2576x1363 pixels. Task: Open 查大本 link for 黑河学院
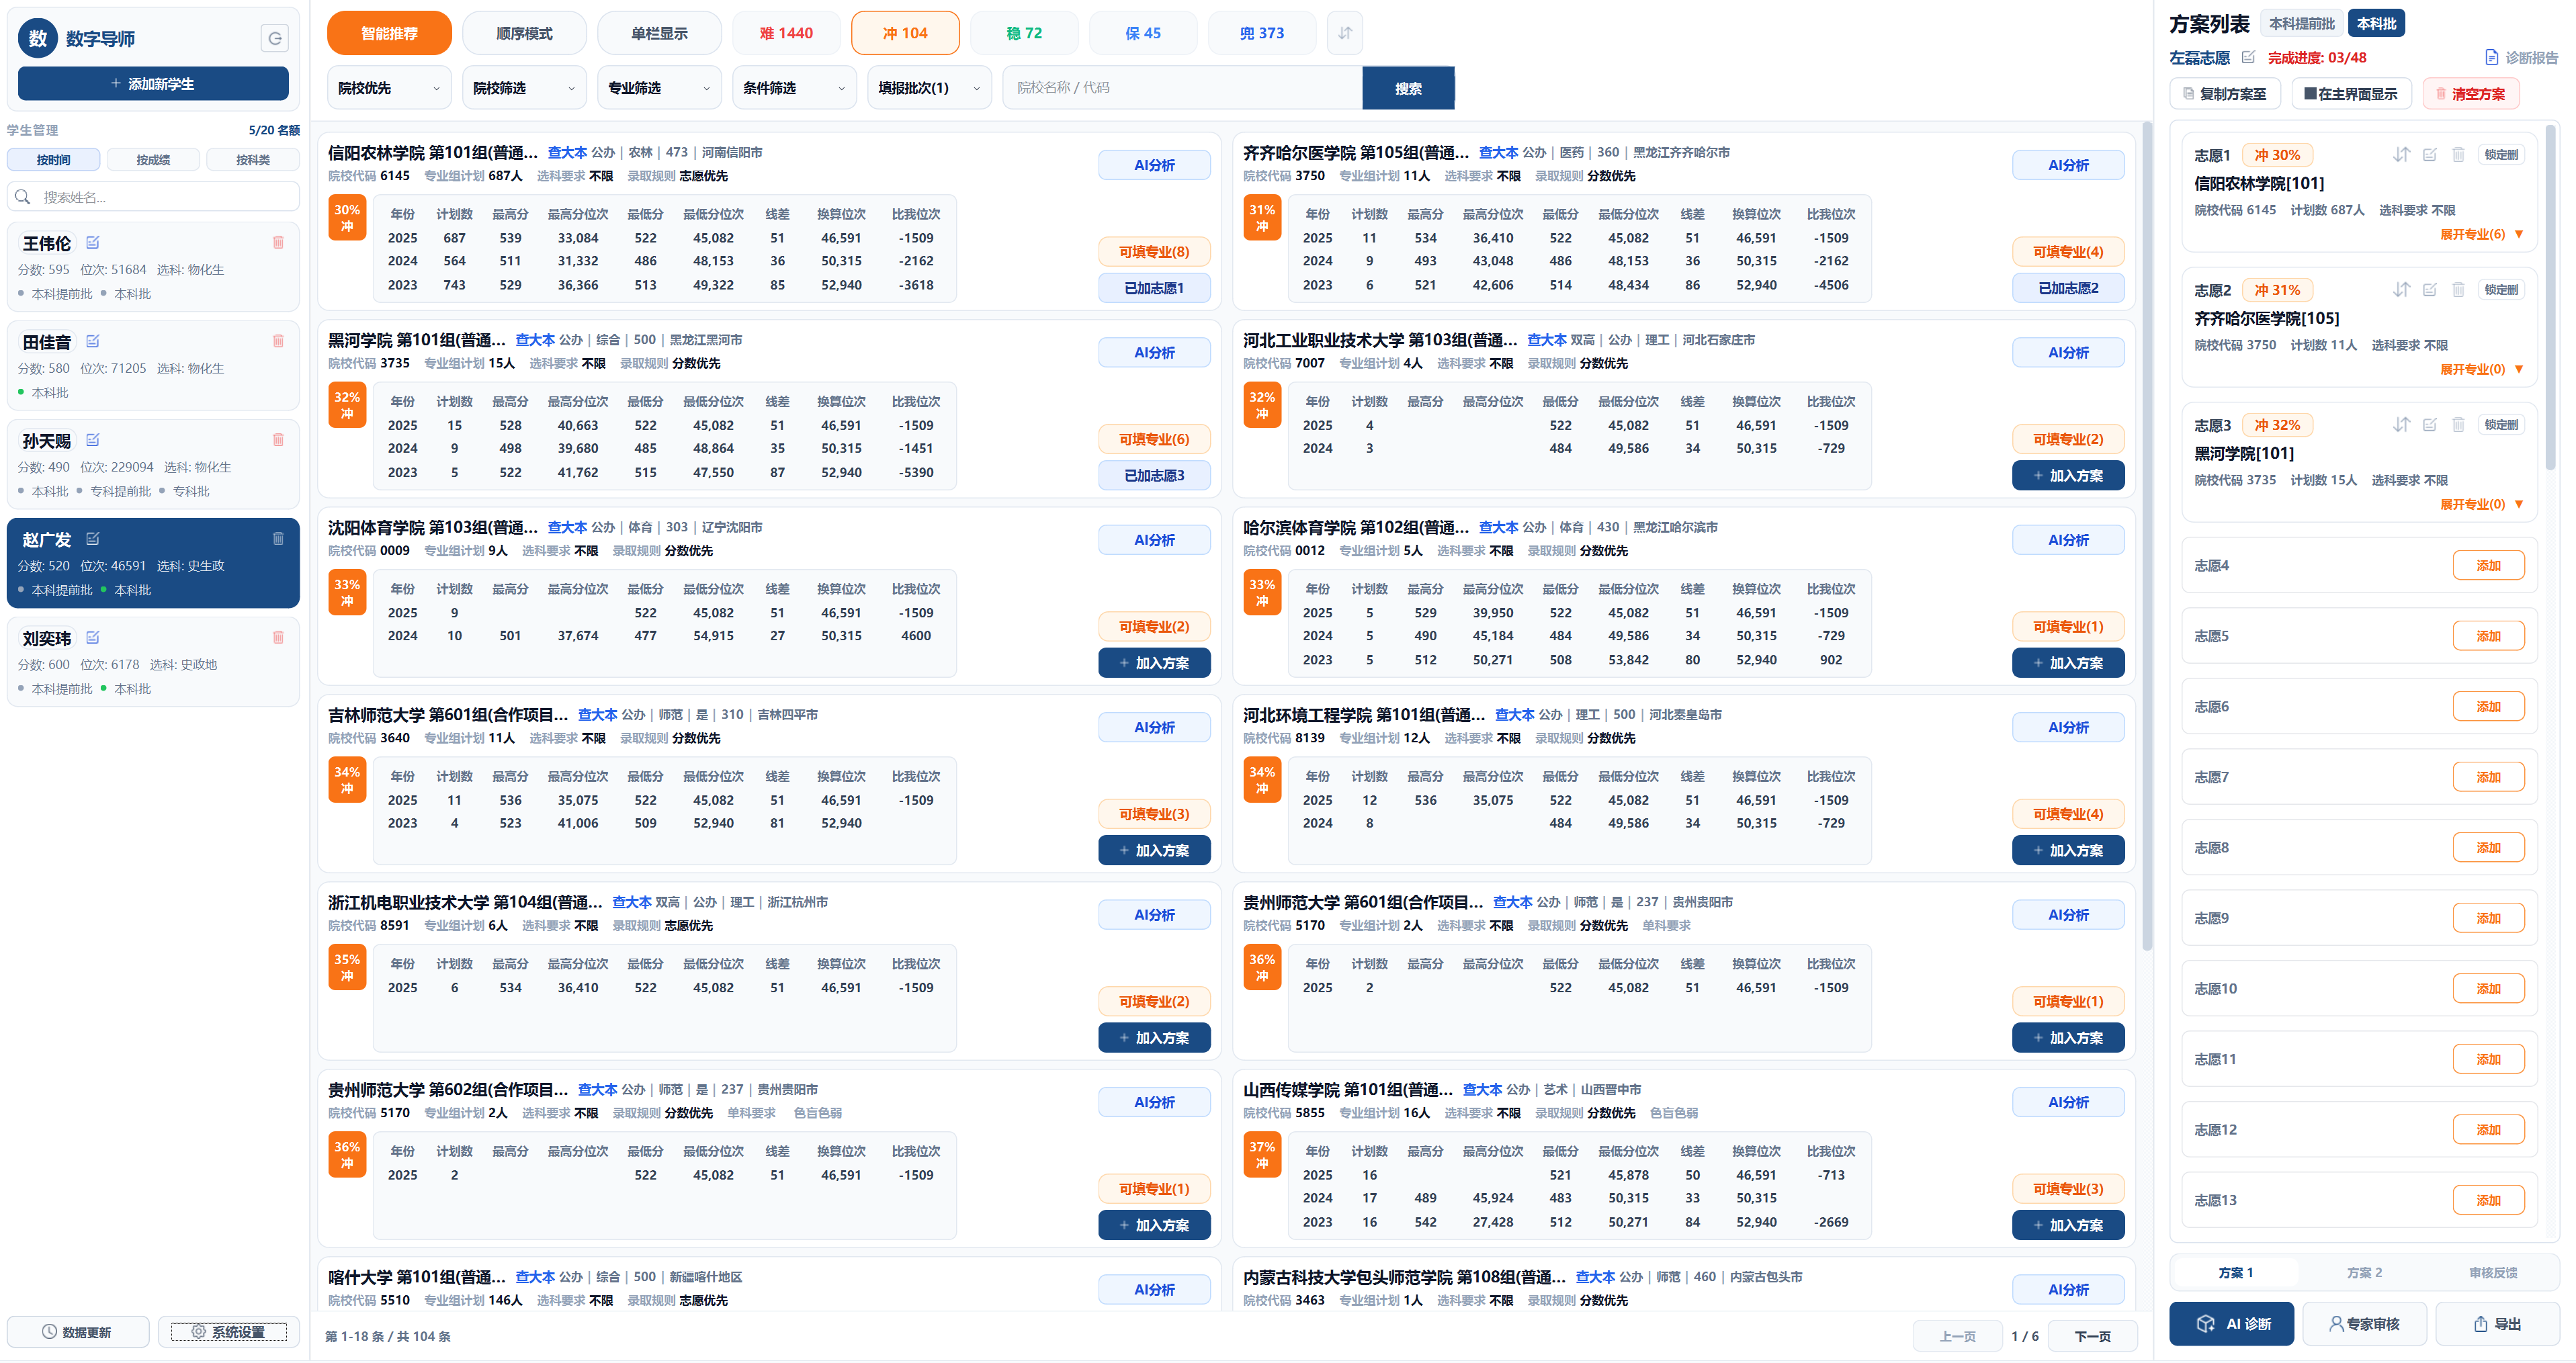[x=535, y=340]
